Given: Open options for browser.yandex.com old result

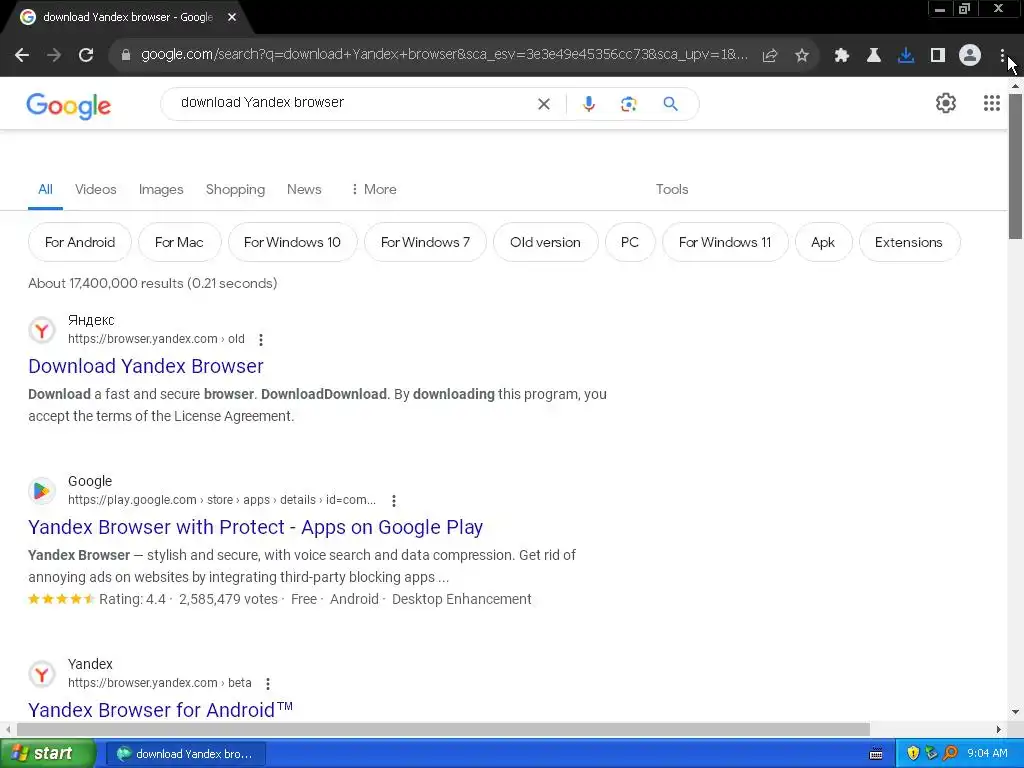Looking at the screenshot, I should (x=261, y=340).
